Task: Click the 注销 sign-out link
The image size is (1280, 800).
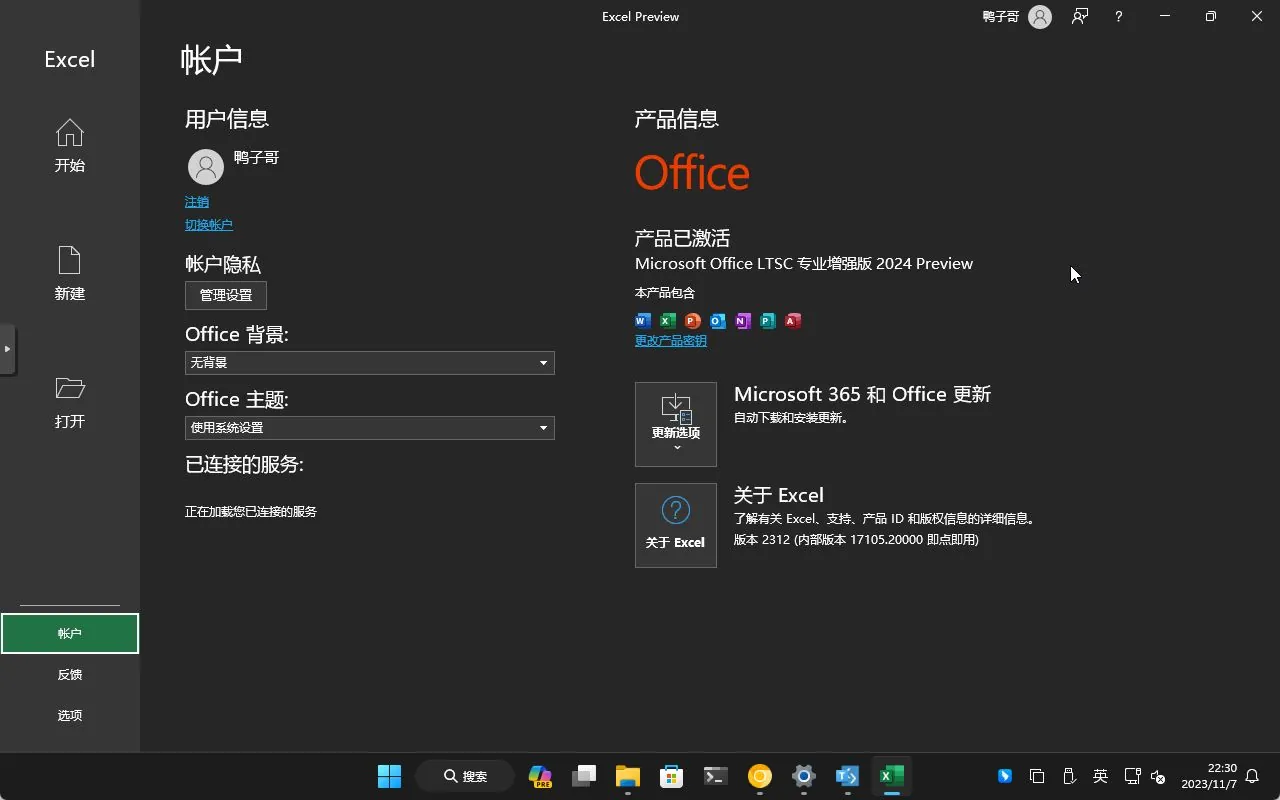Action: point(196,201)
